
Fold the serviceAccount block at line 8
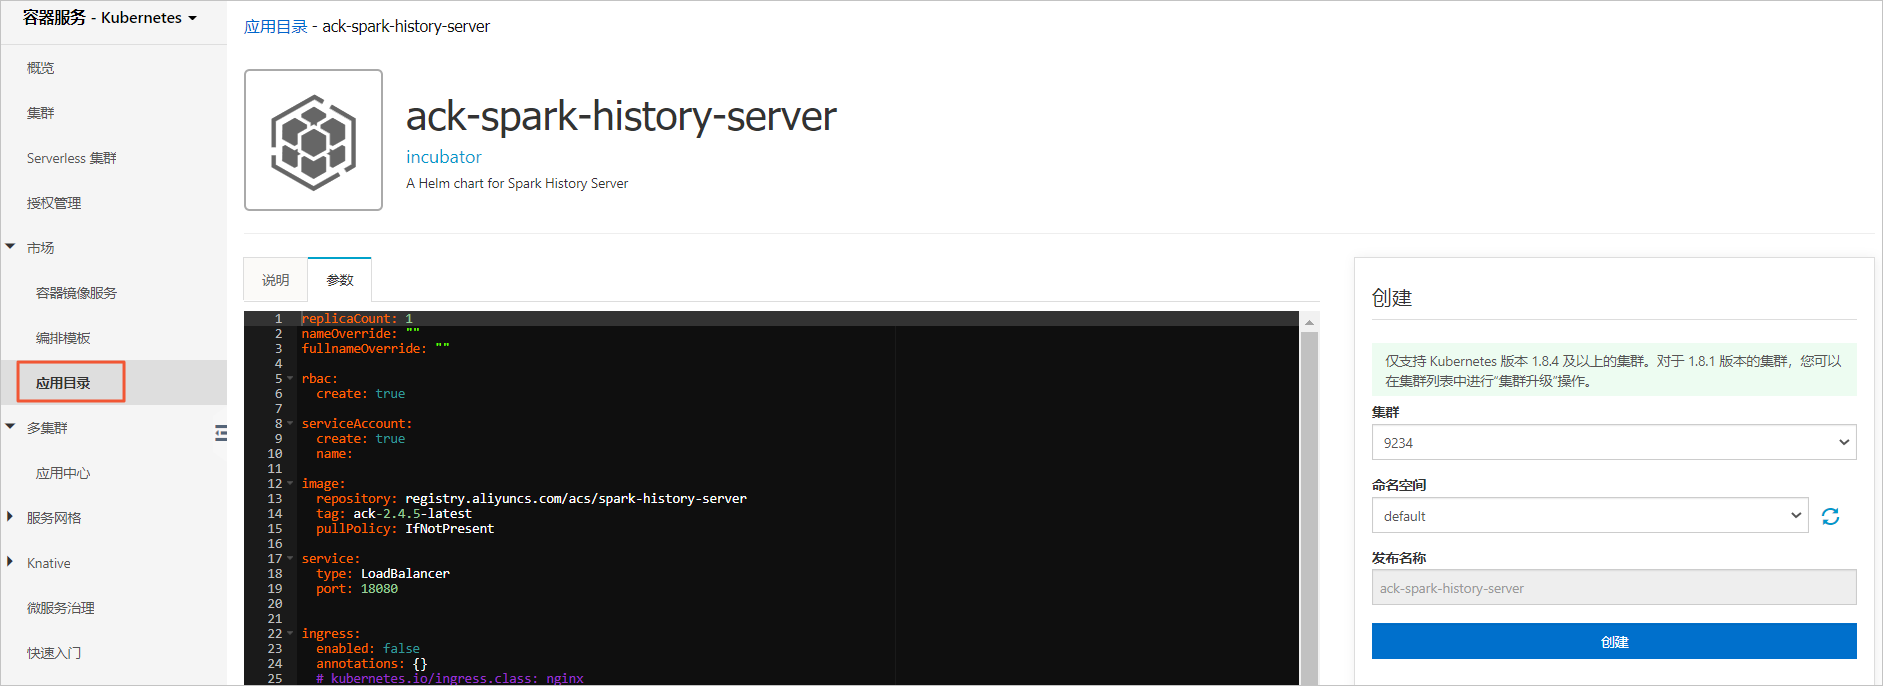point(290,424)
